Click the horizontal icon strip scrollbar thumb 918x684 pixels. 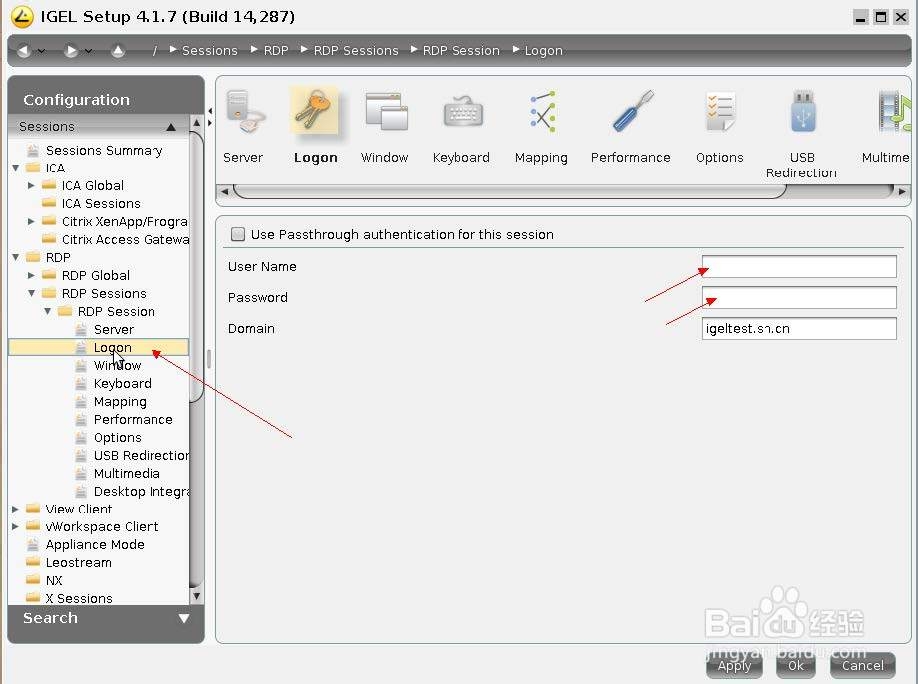[x=509, y=191]
